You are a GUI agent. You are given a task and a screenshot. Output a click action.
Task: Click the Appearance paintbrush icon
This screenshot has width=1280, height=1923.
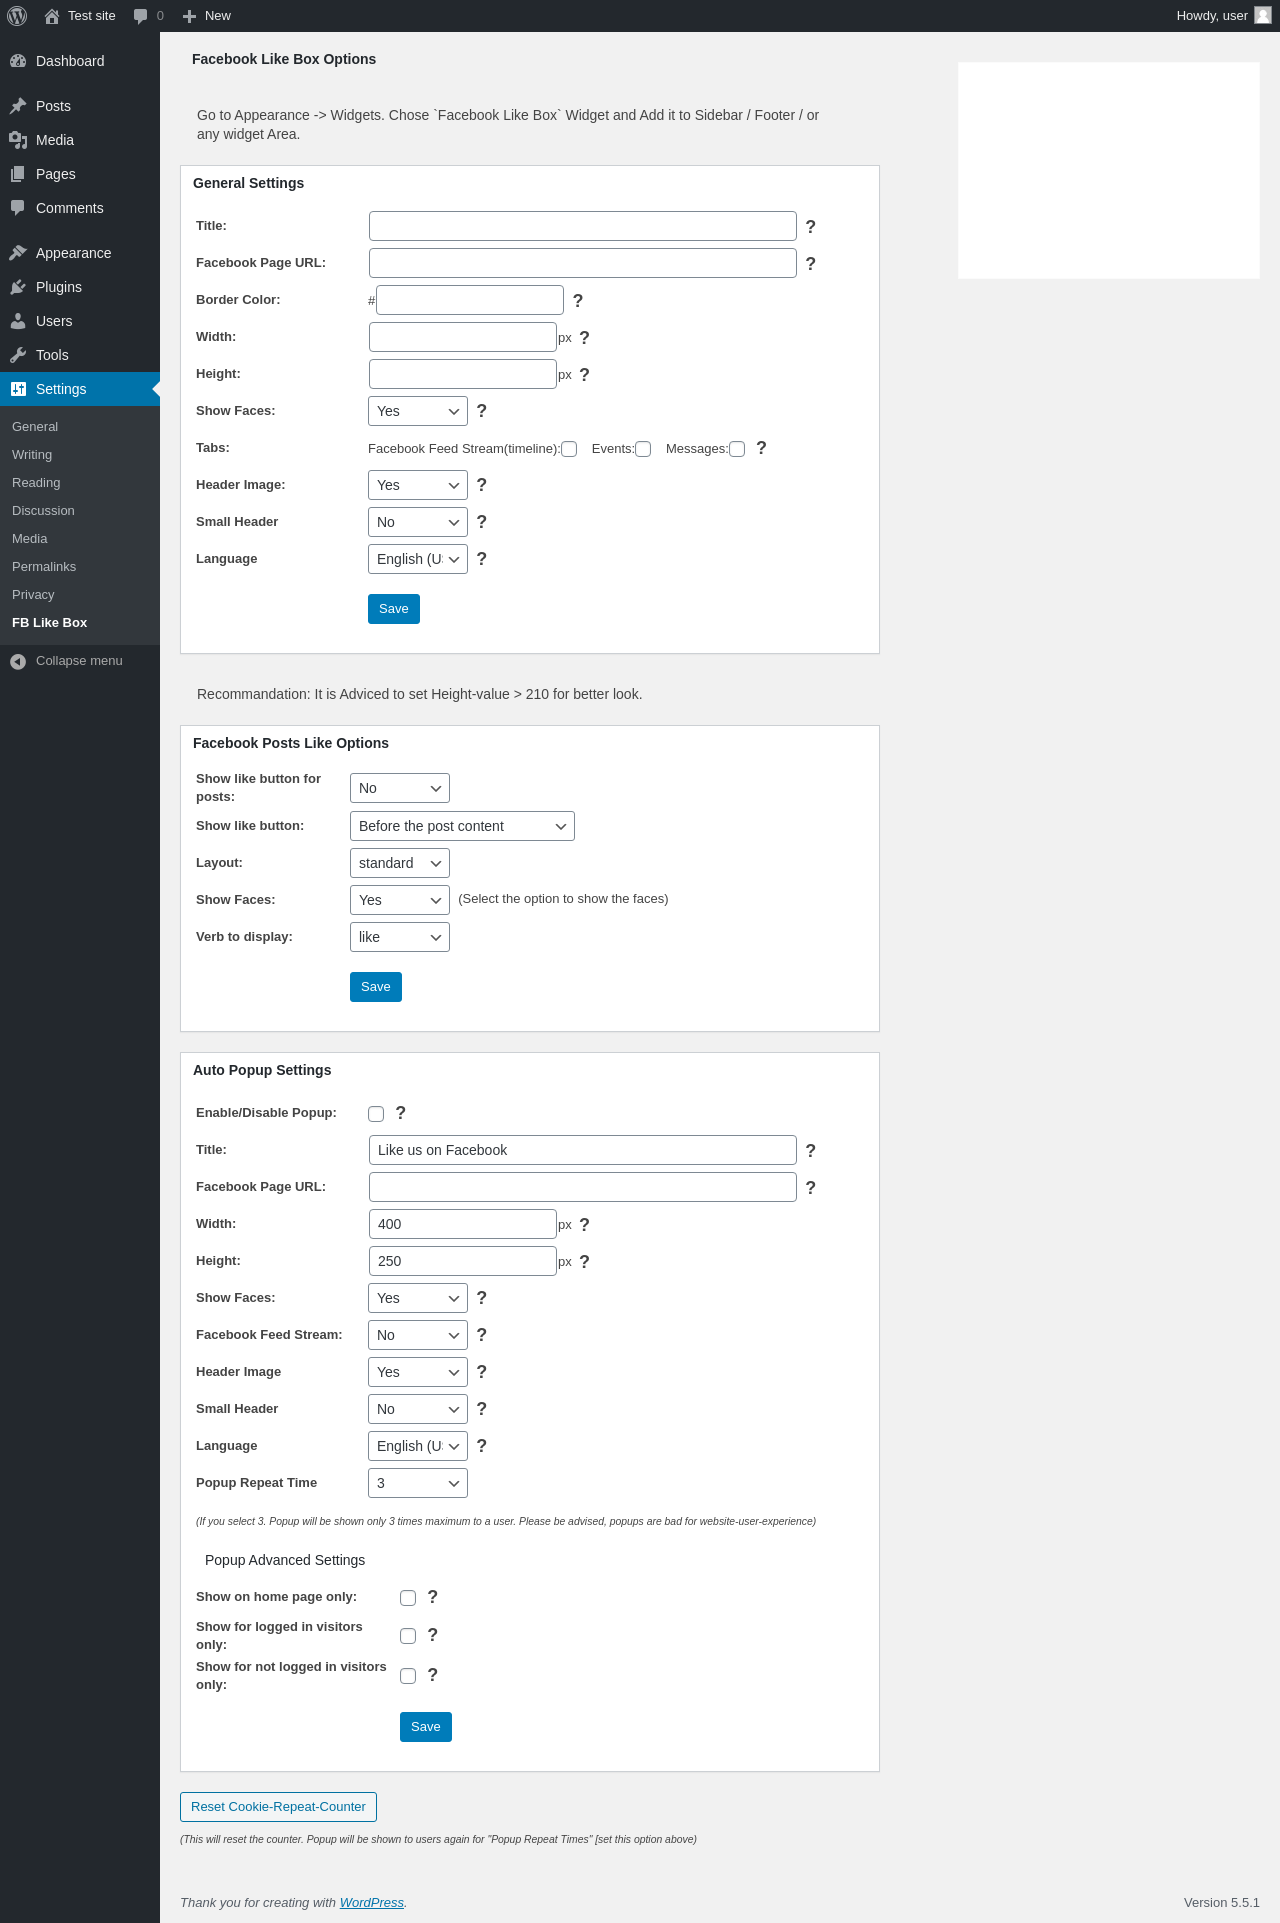[18, 253]
